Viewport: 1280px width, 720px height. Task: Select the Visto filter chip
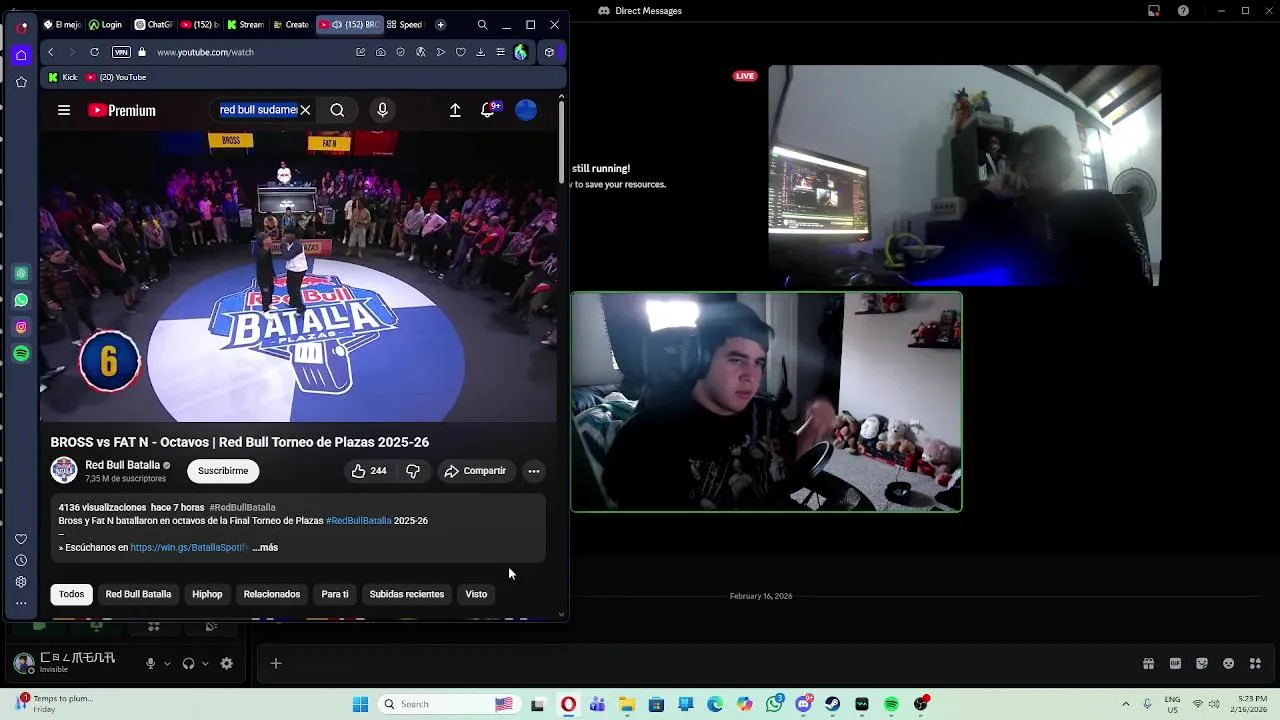click(476, 594)
